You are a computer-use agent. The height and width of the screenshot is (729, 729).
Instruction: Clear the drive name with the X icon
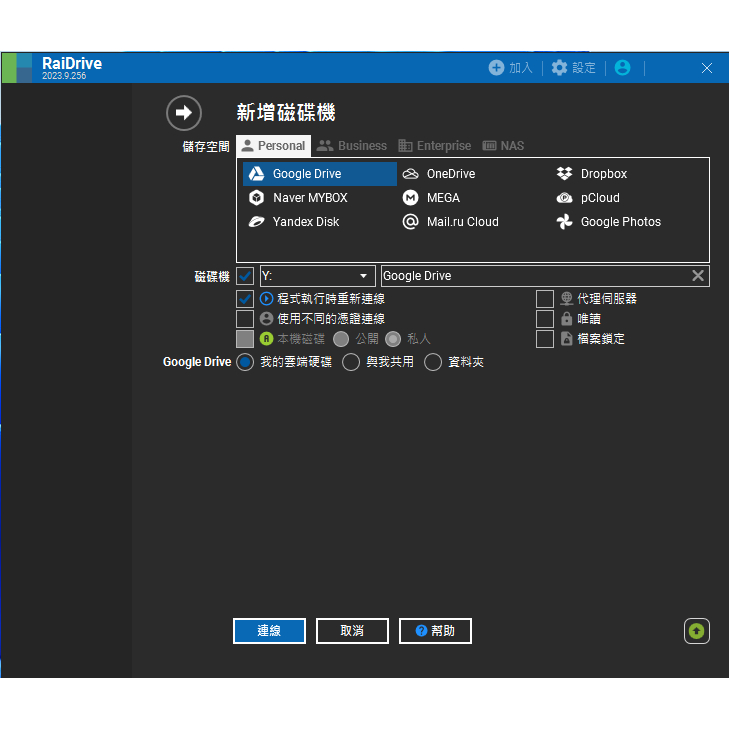click(698, 276)
